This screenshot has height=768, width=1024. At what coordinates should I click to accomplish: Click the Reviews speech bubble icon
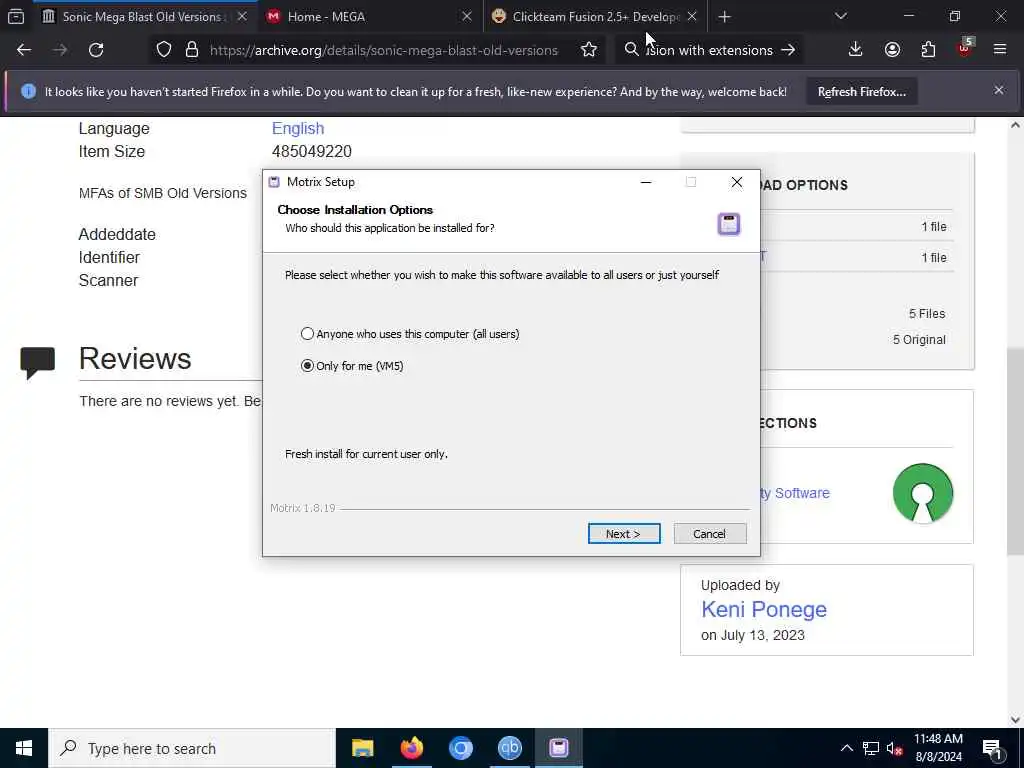pyautogui.click(x=37, y=363)
